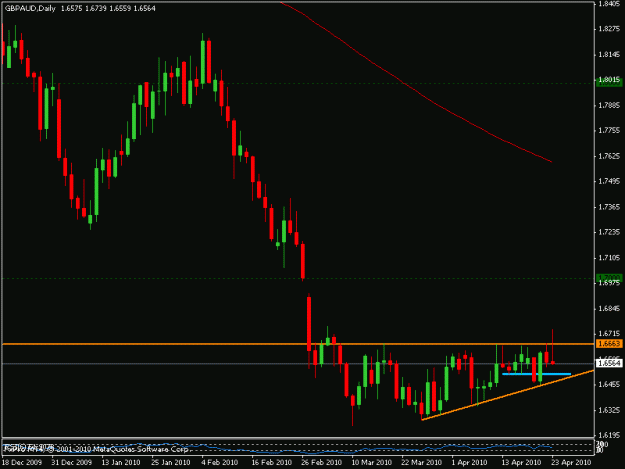Click the 1.7885 price axis label
625x469 pixels.
pyautogui.click(x=609, y=105)
